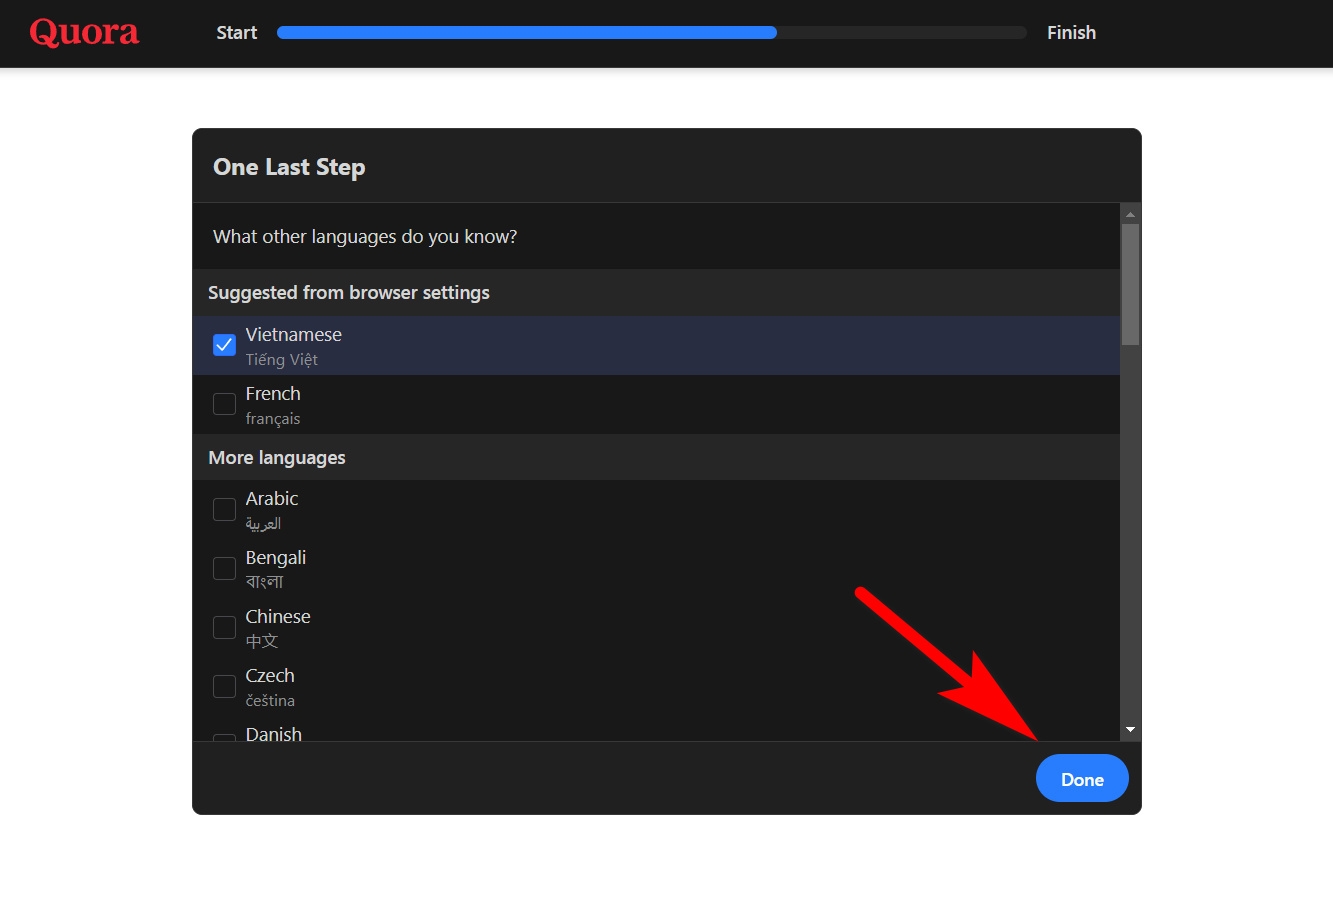Click the Danish language label
Screen dimensions: 1333x898
click(274, 734)
